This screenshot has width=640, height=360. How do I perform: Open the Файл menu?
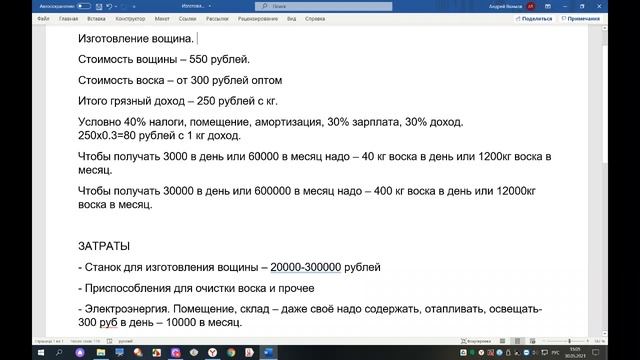coord(43,19)
